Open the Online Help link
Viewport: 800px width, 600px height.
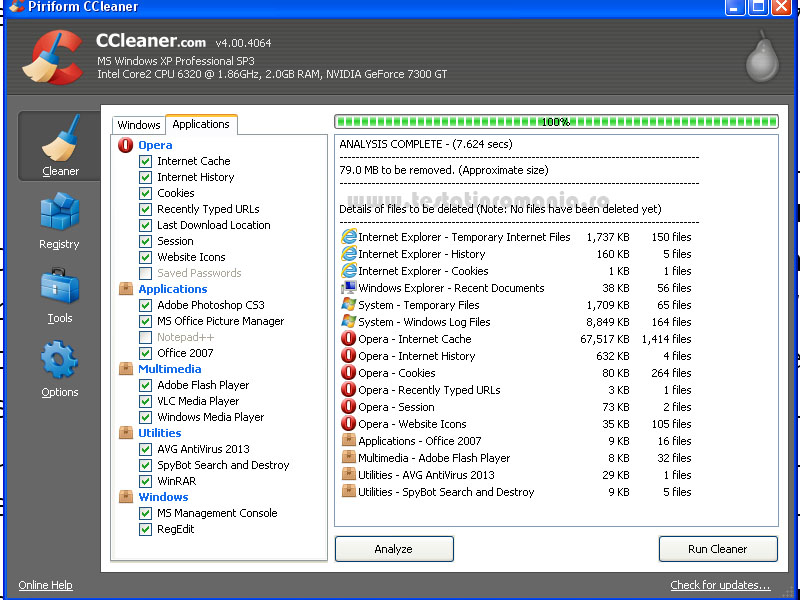pos(45,585)
